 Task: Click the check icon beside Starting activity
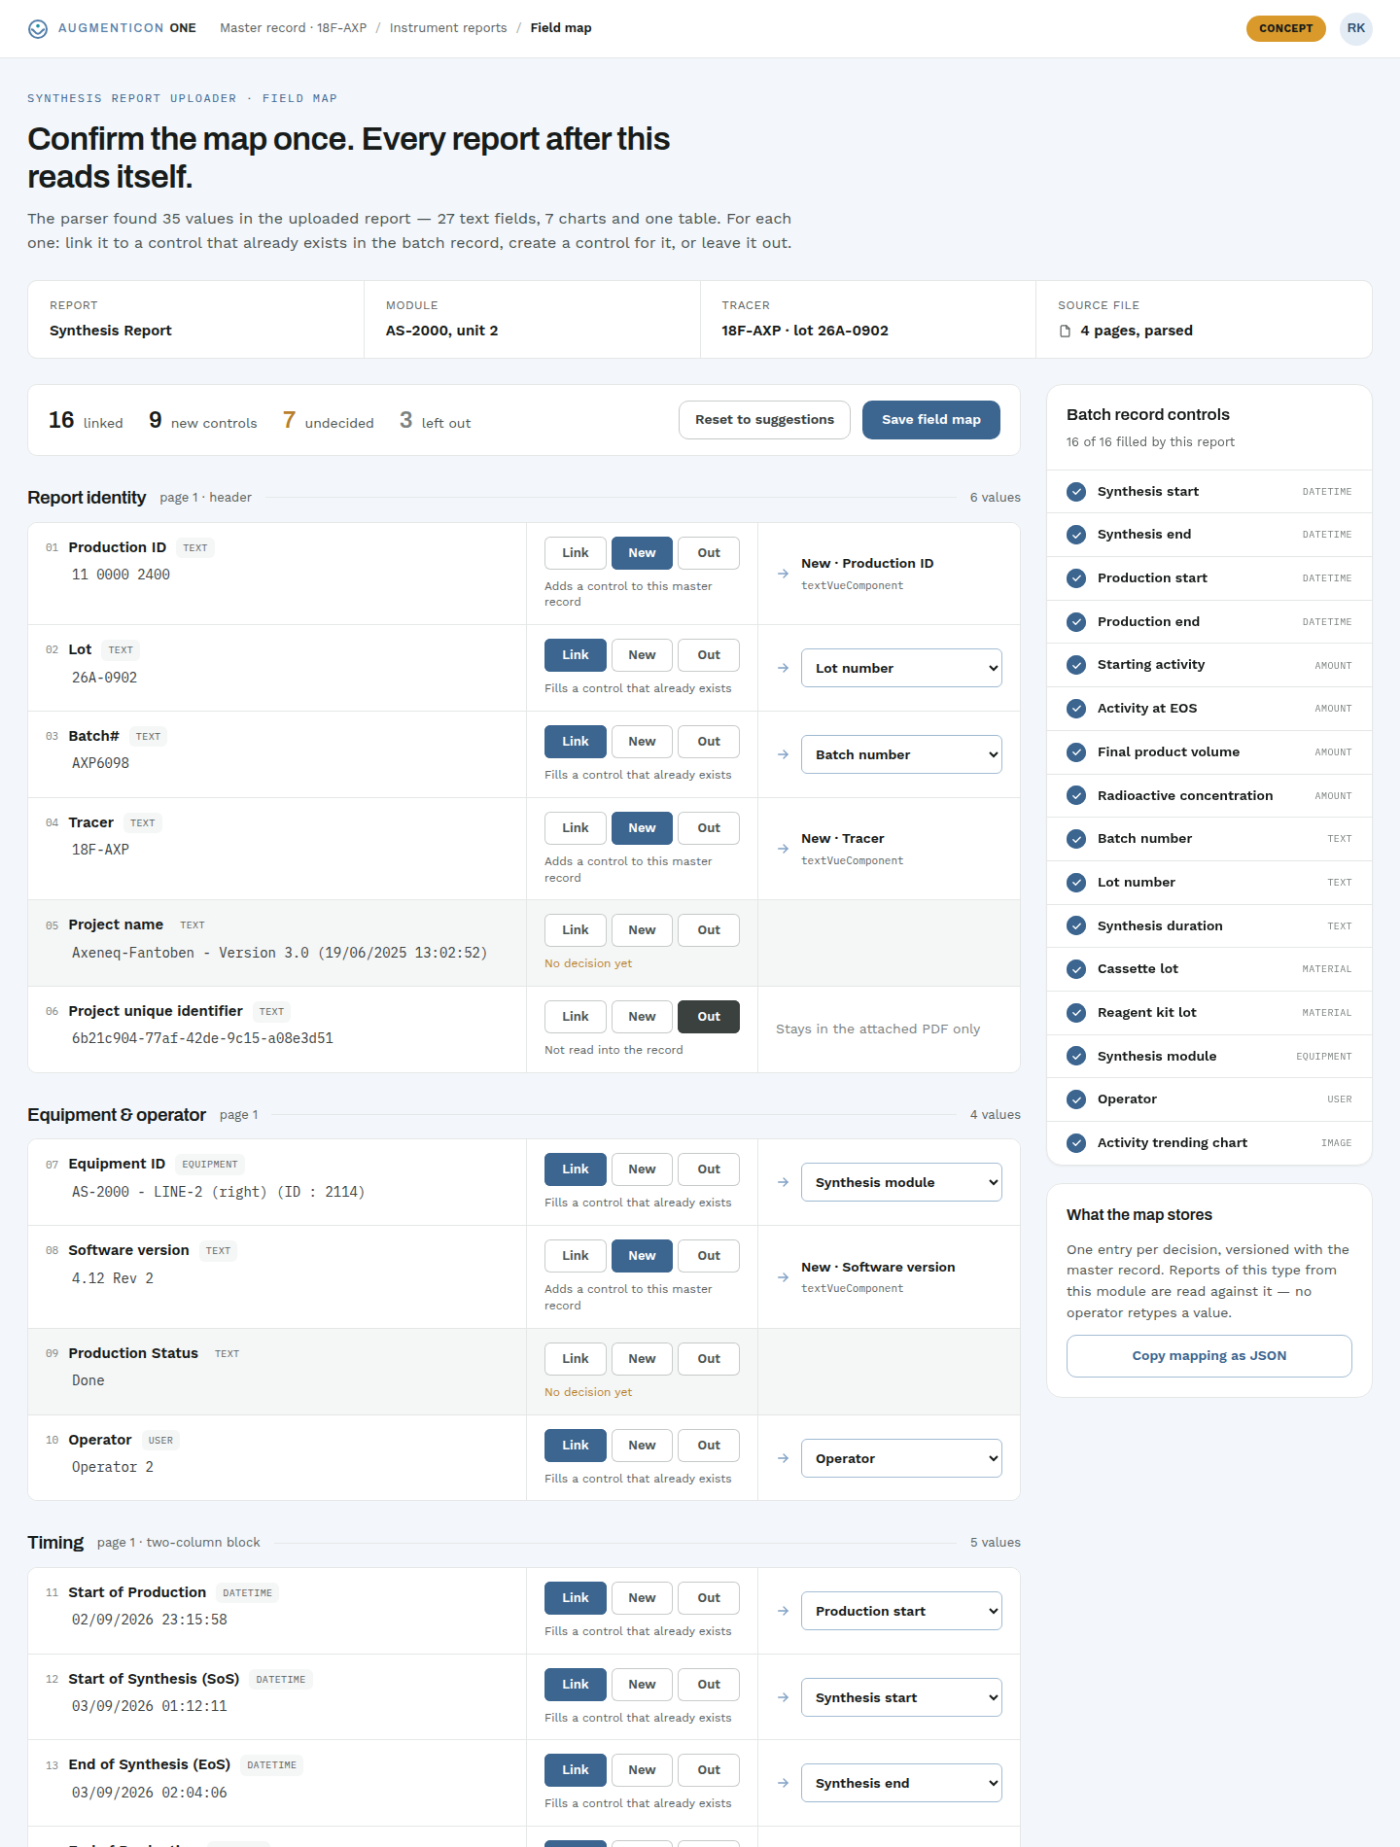pos(1076,665)
